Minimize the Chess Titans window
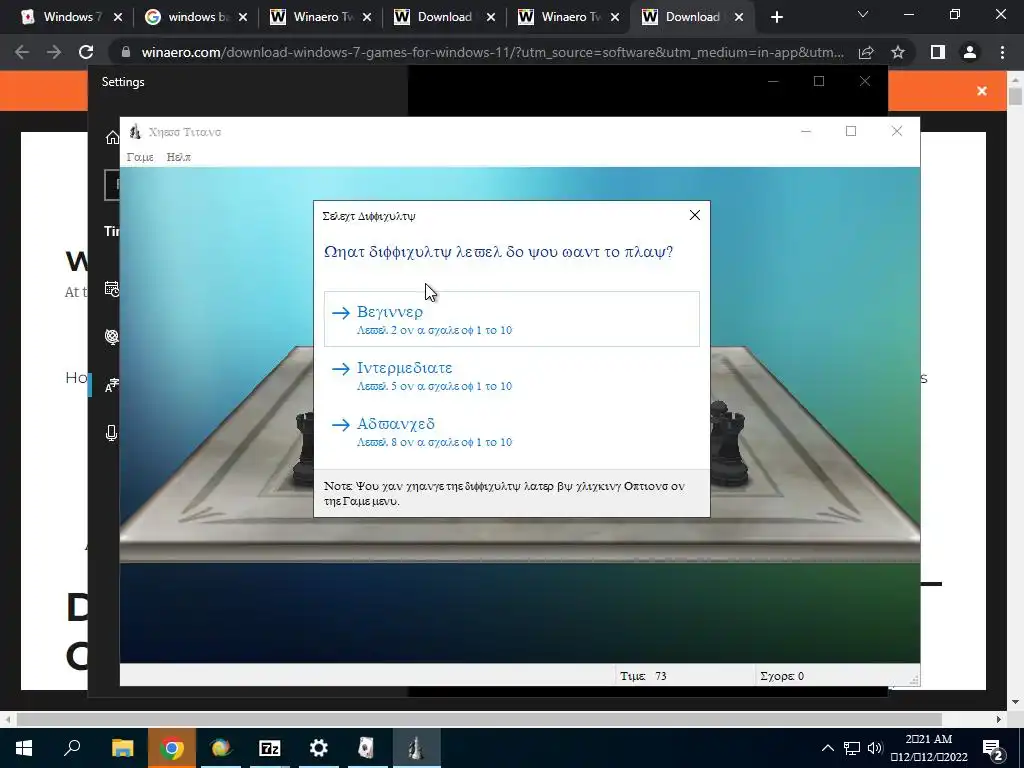 click(x=806, y=131)
